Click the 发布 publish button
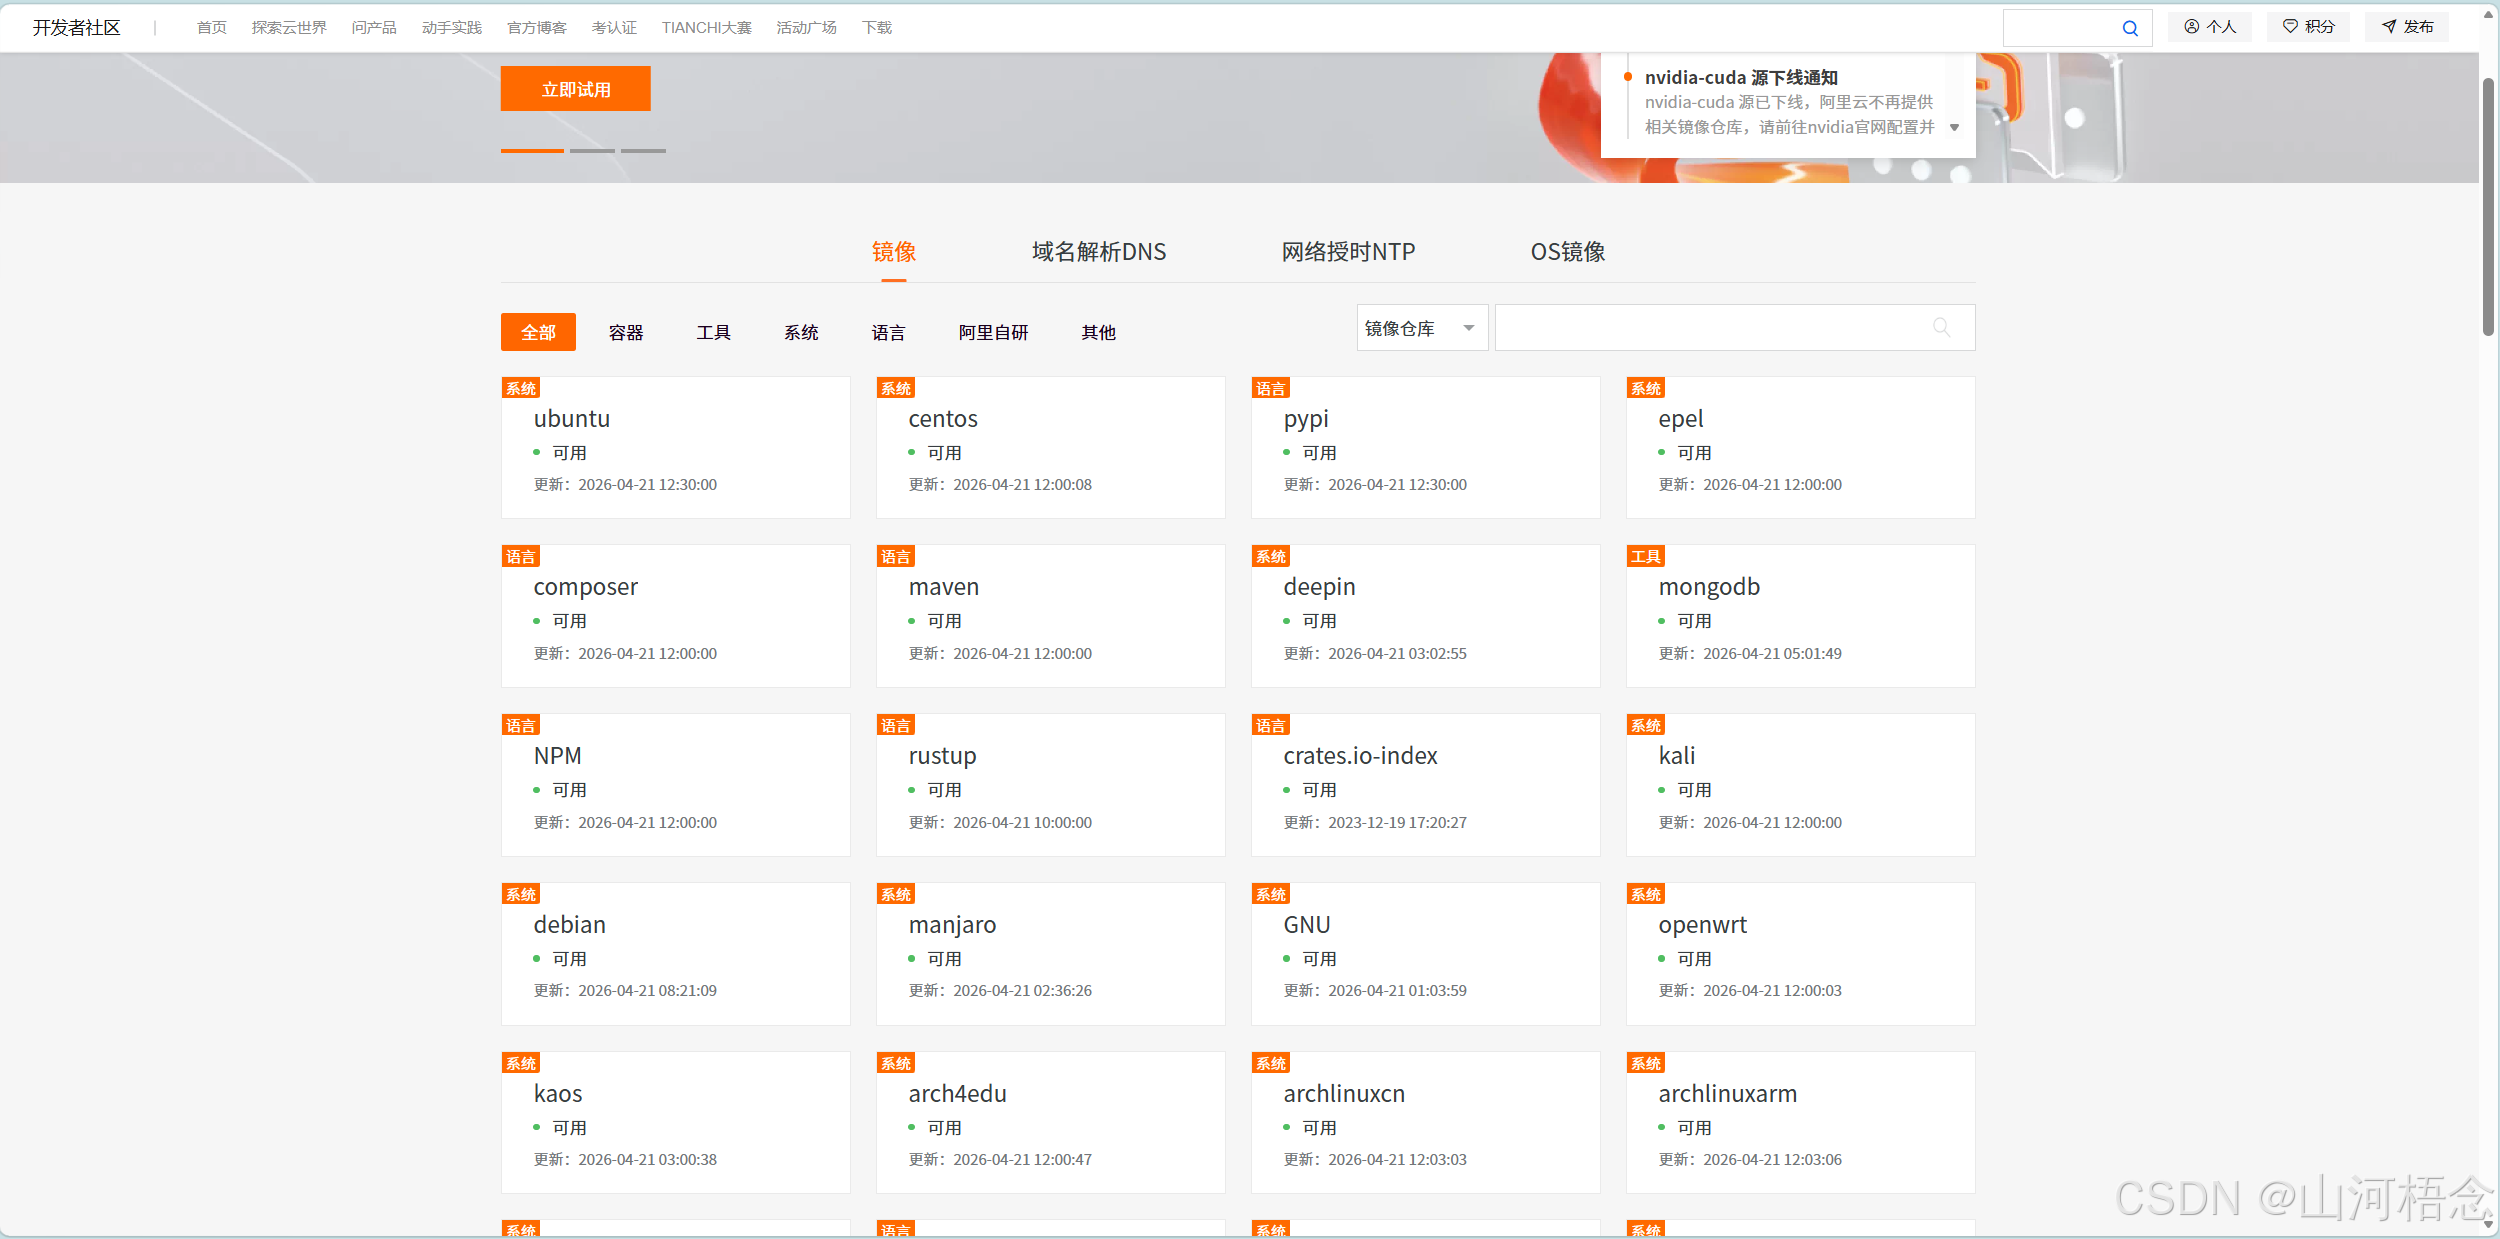The height and width of the screenshot is (1239, 2500). coord(2407,27)
